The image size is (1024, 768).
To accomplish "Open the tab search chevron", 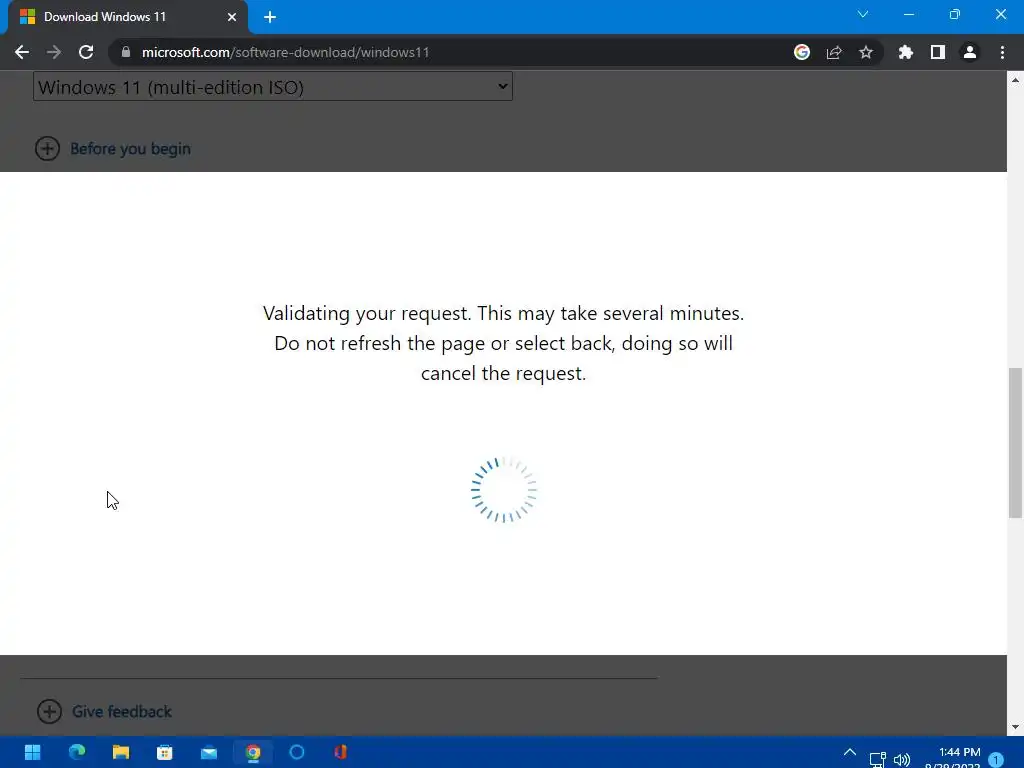I will point(863,14).
